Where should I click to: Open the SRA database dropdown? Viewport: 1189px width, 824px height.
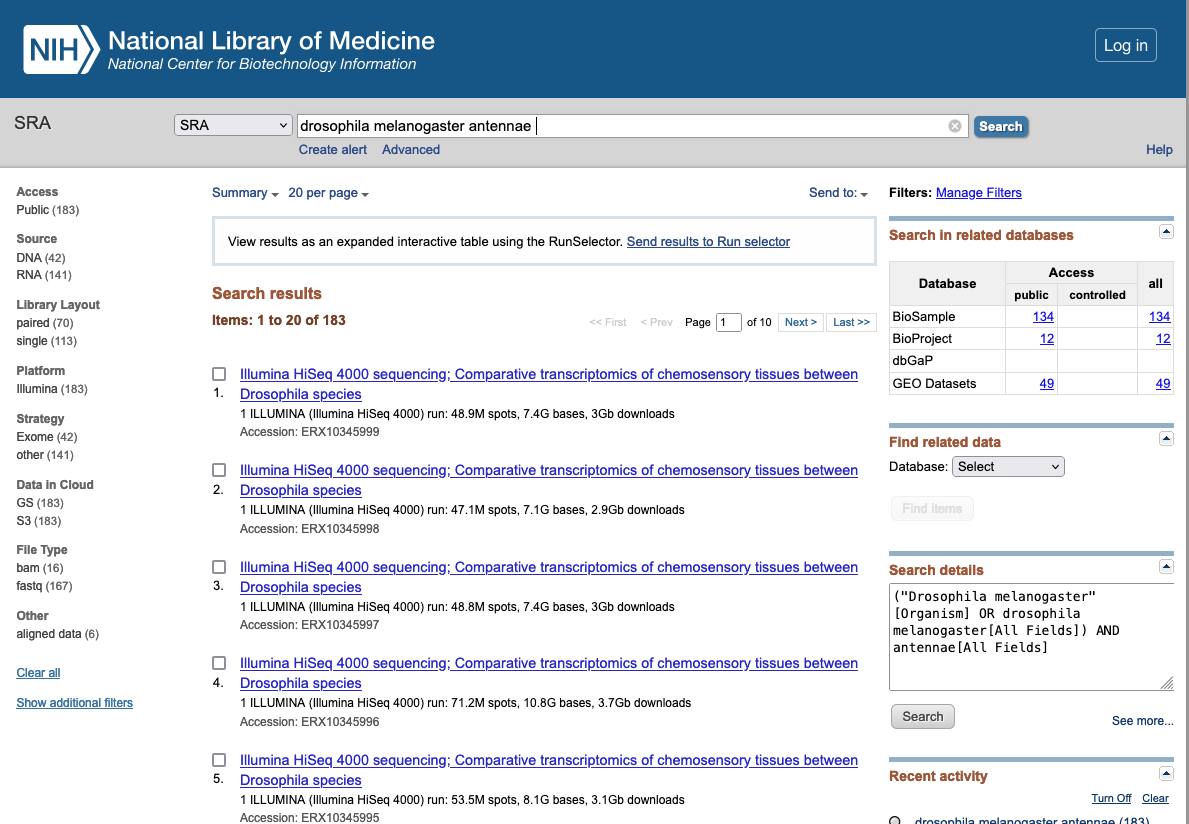tap(233, 126)
